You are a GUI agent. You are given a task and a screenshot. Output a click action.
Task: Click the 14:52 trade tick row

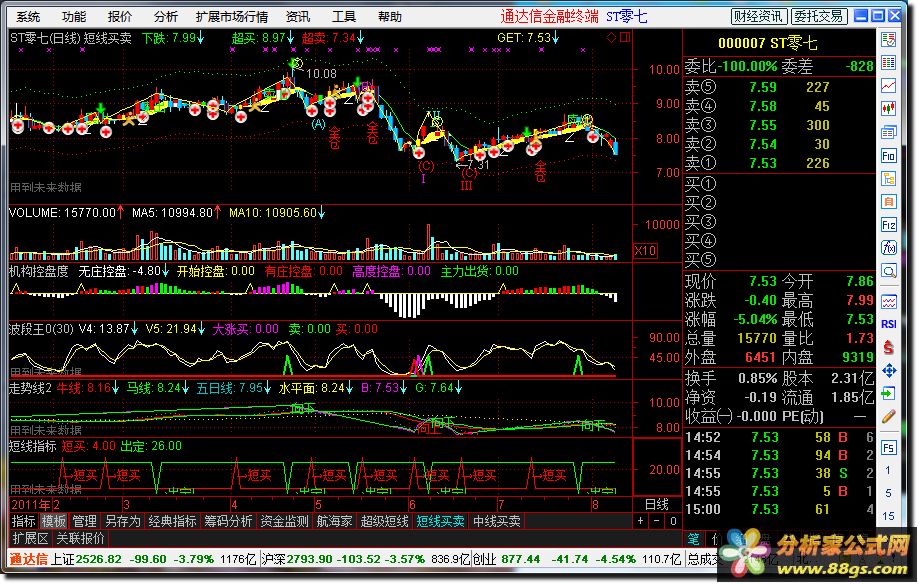(x=778, y=437)
